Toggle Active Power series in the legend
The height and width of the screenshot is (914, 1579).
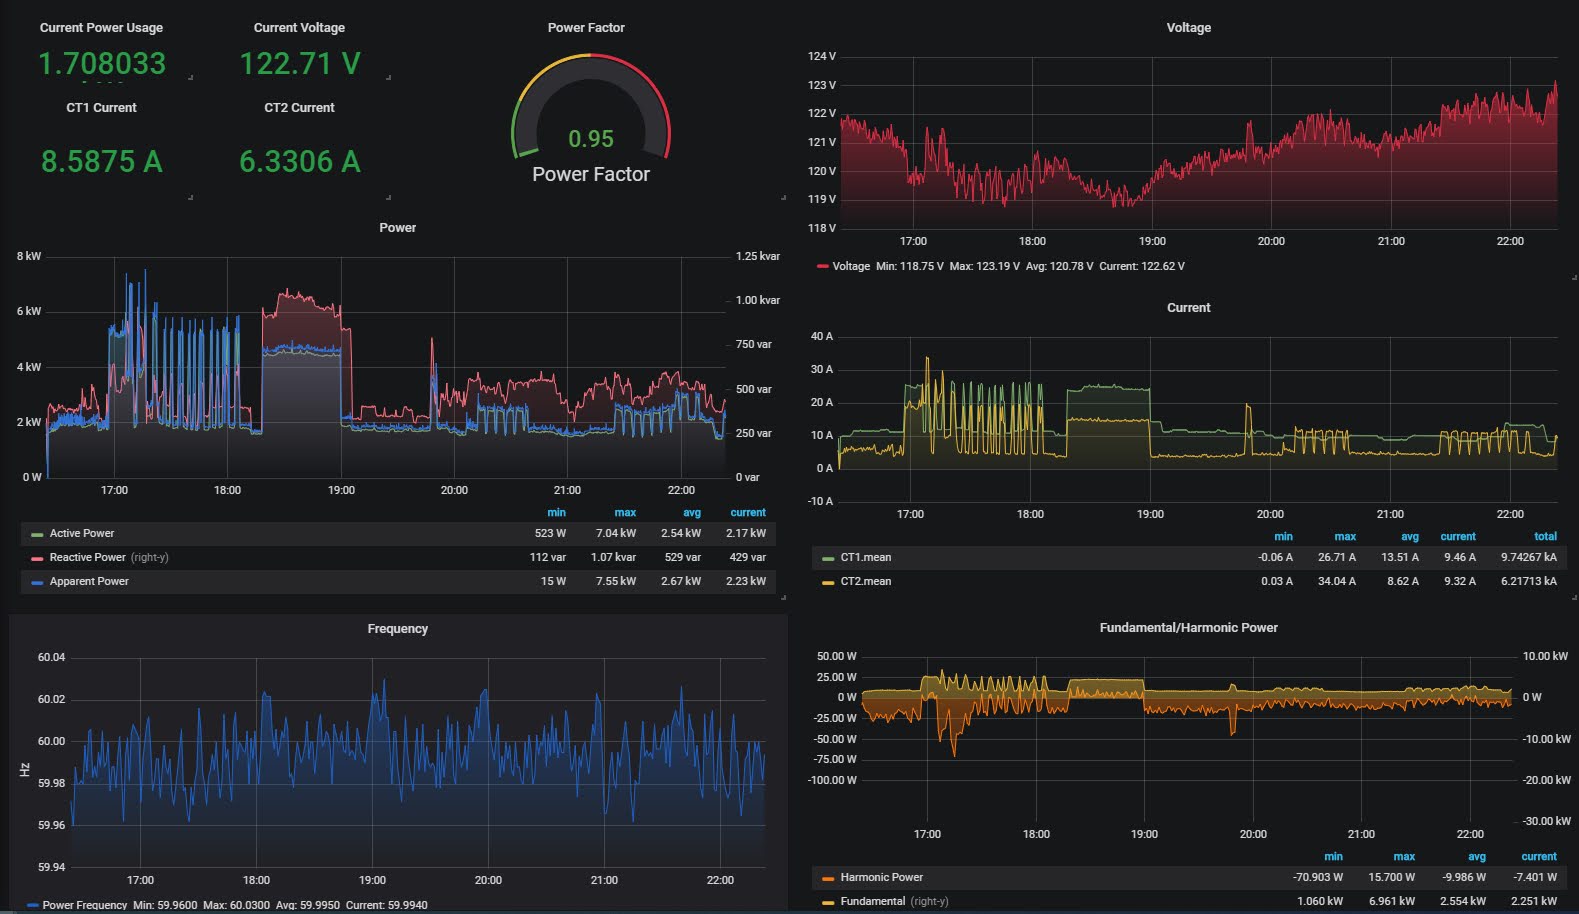point(82,533)
